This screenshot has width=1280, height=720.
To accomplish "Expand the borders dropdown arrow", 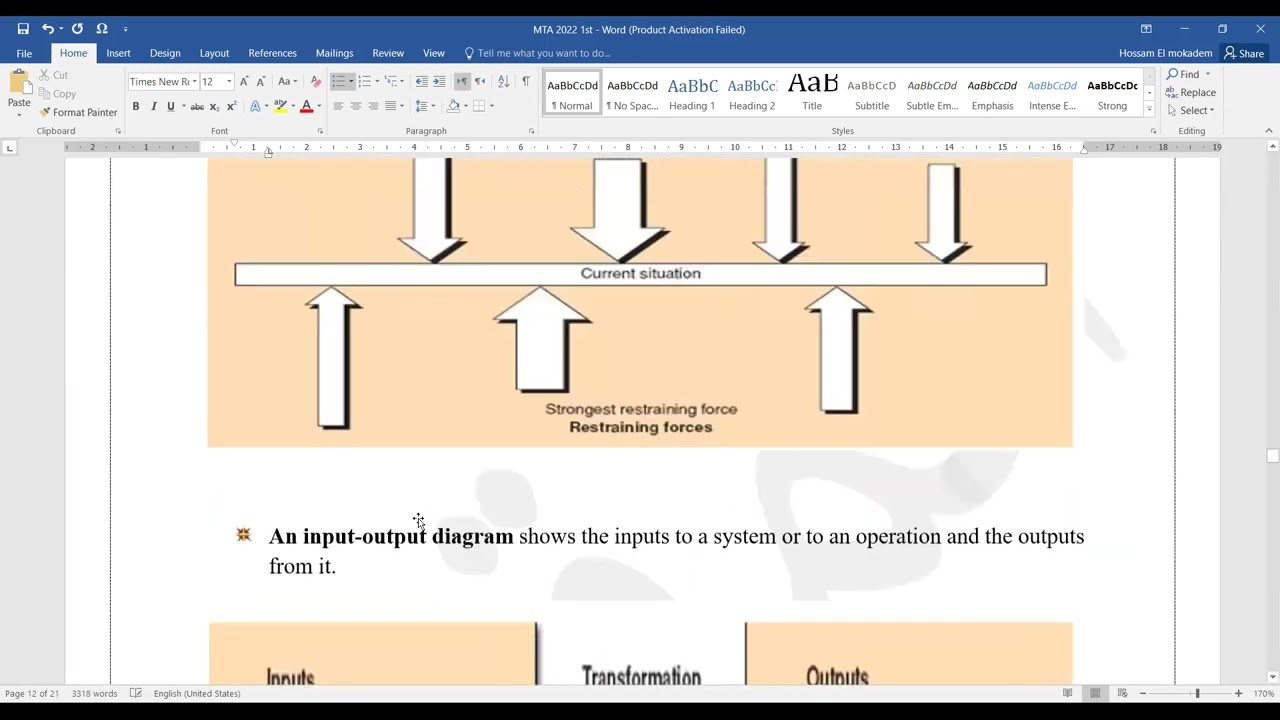I will click(x=492, y=106).
